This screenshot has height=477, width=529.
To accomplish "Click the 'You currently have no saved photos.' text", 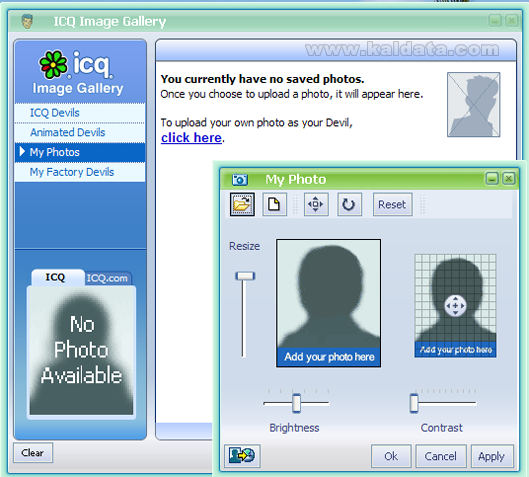I will pos(262,79).
